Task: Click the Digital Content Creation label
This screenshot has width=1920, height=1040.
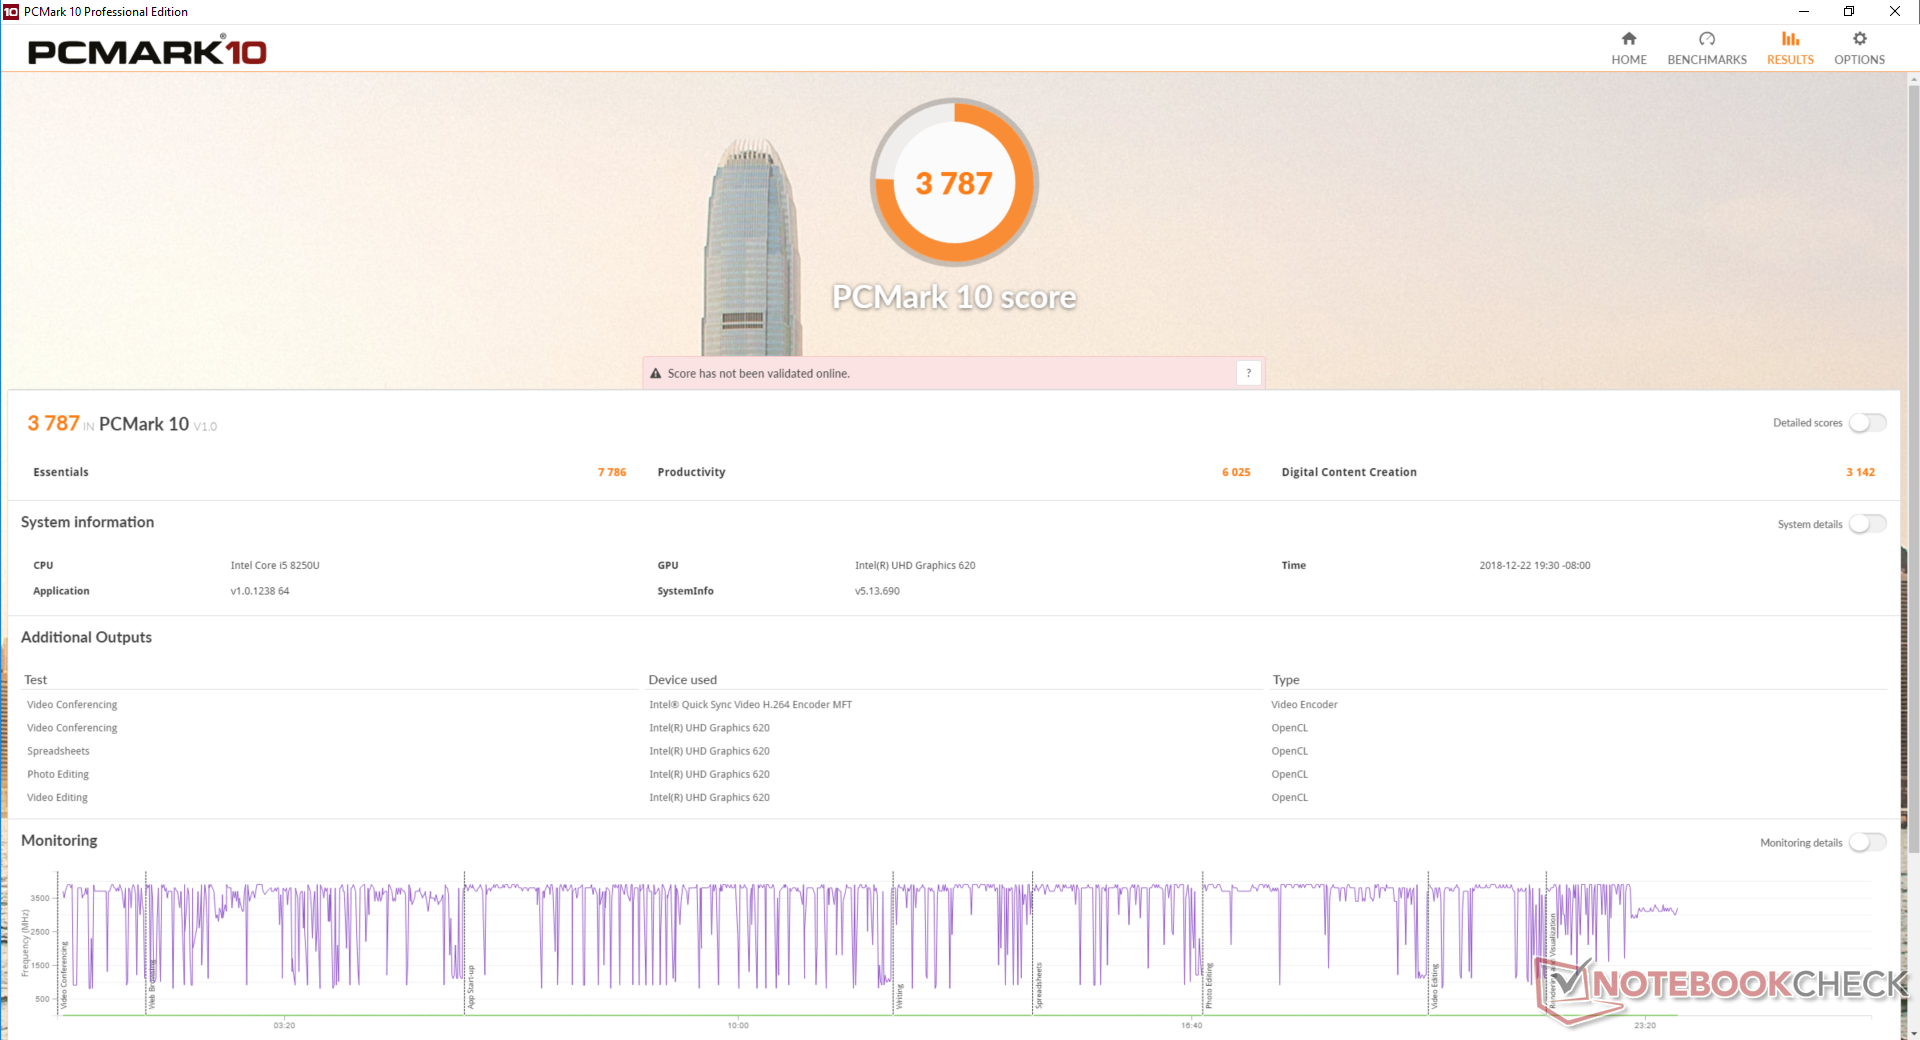Action: tap(1349, 472)
